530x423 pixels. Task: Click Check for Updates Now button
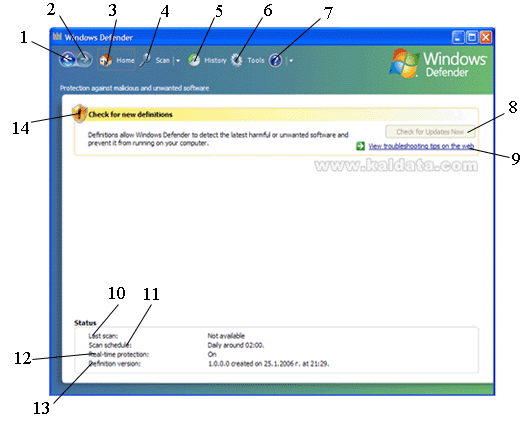click(430, 132)
